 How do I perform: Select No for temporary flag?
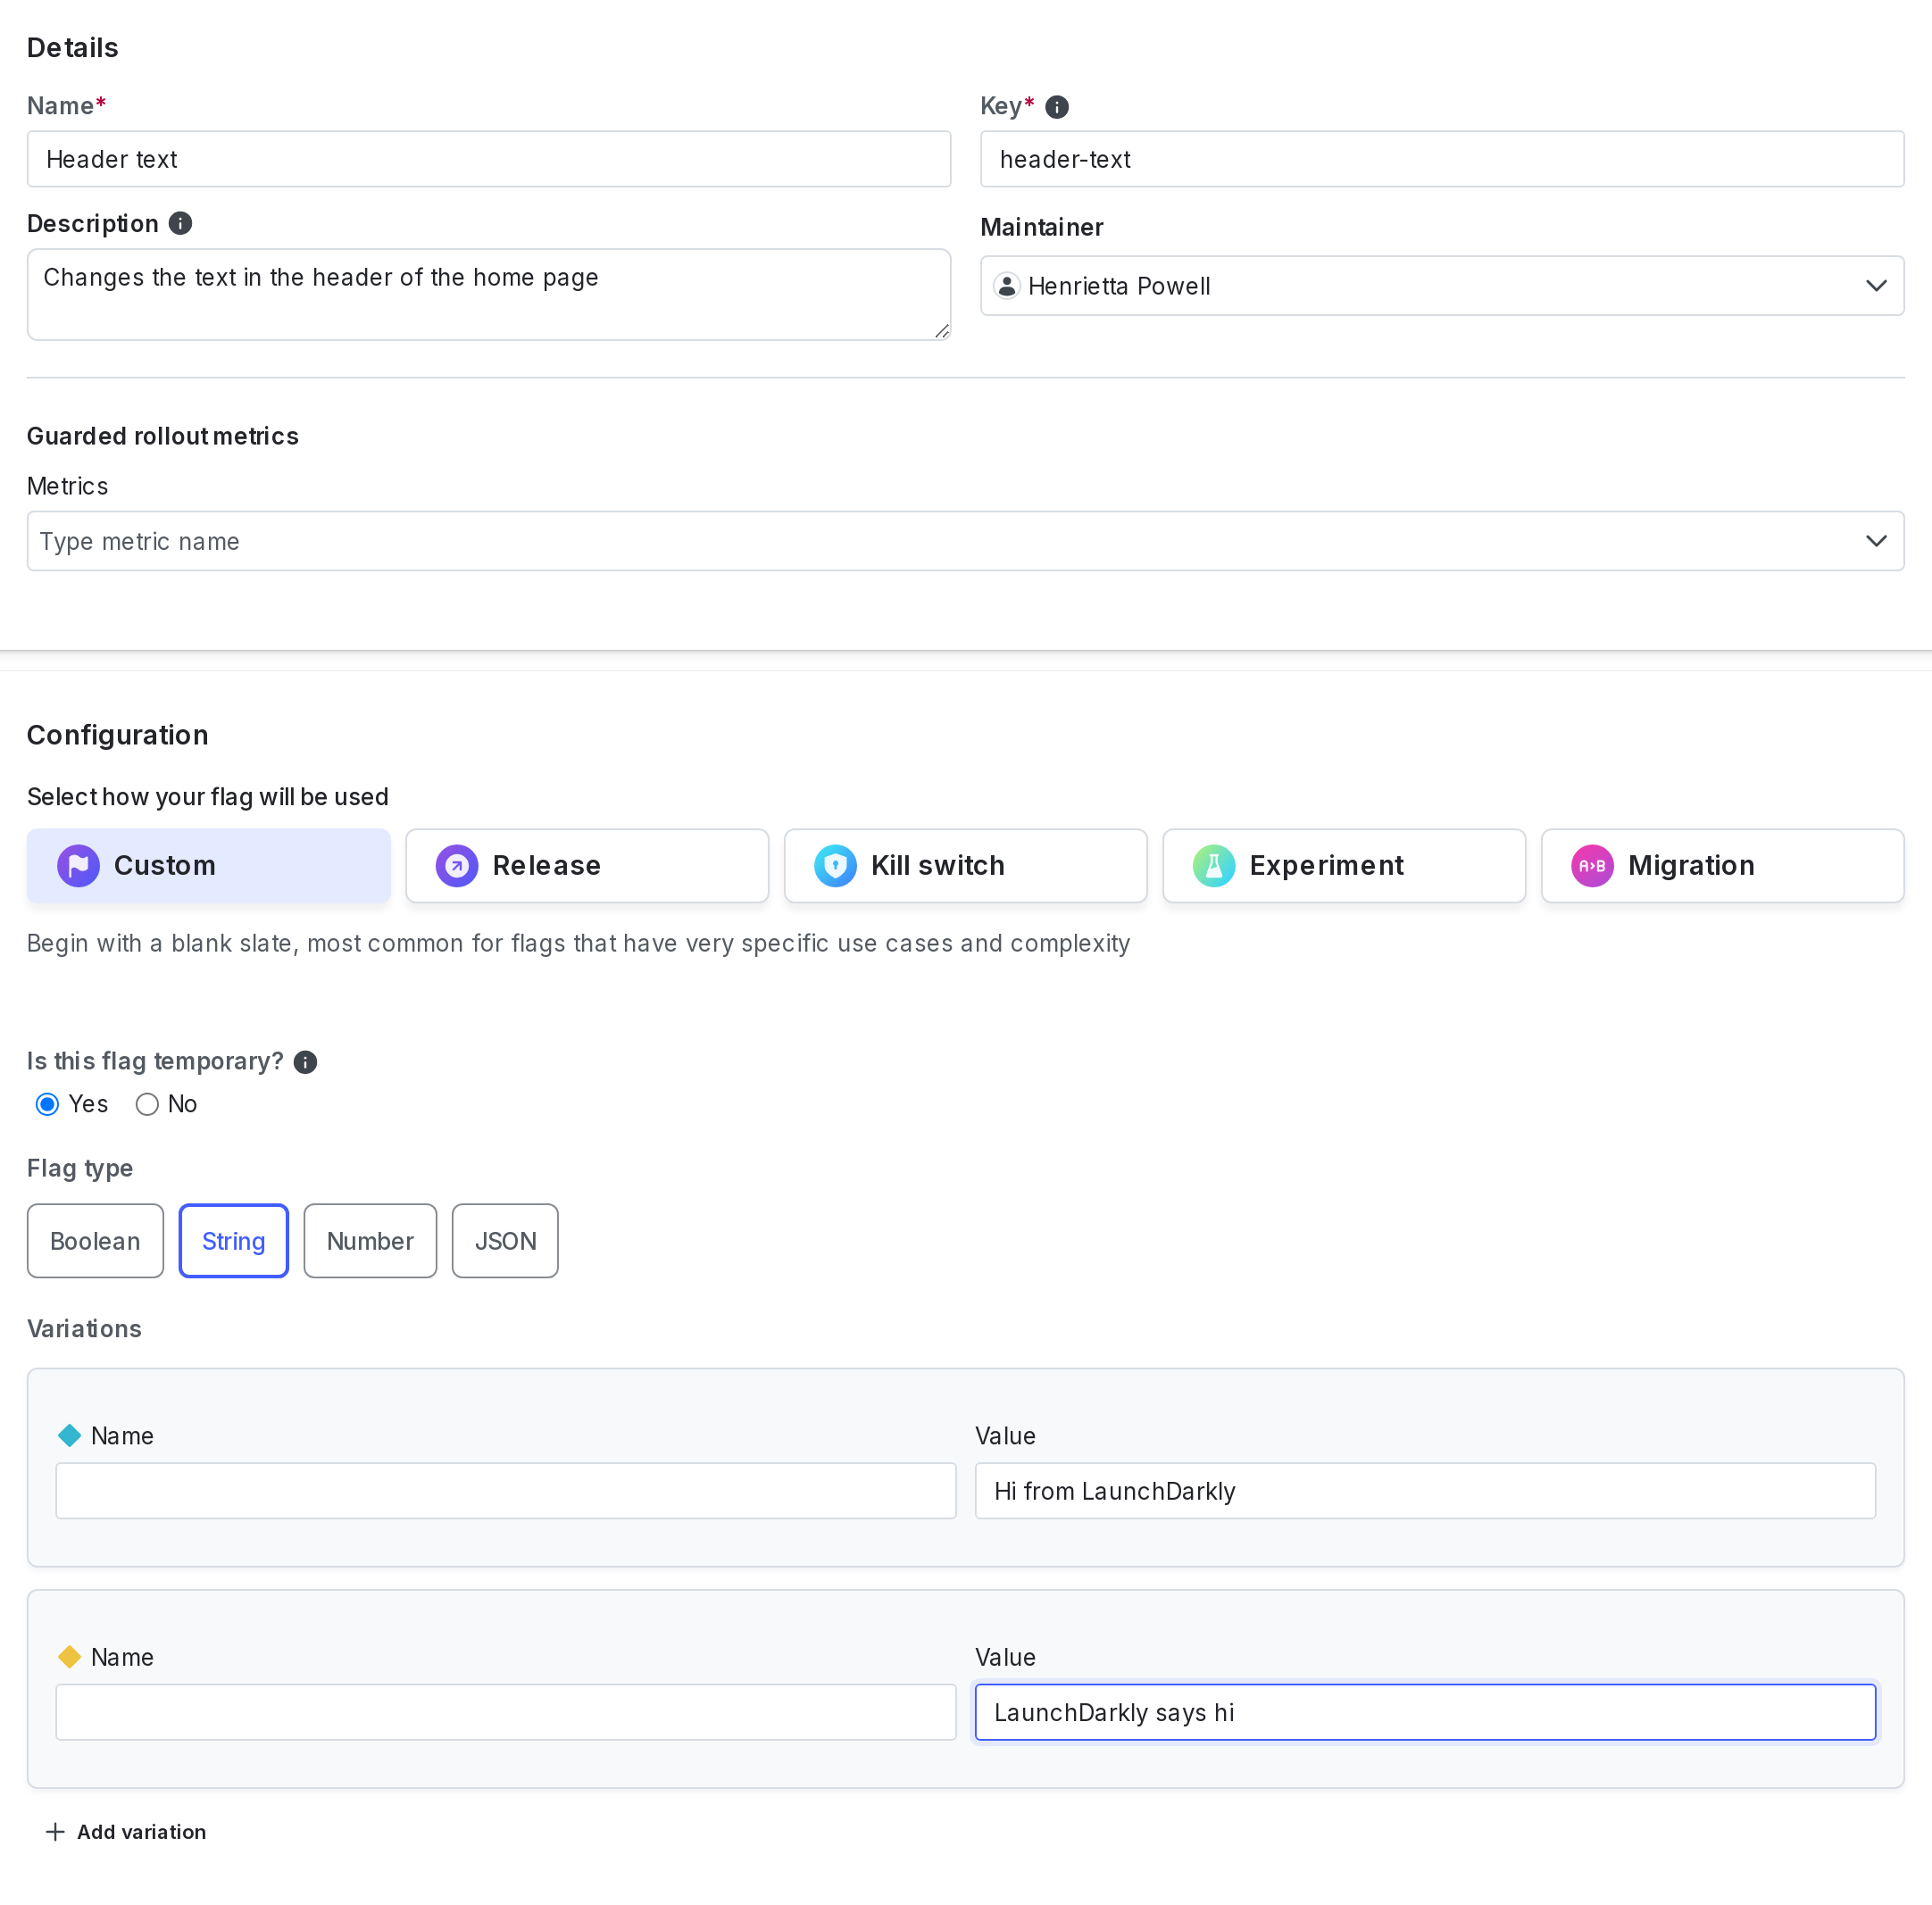click(146, 1104)
